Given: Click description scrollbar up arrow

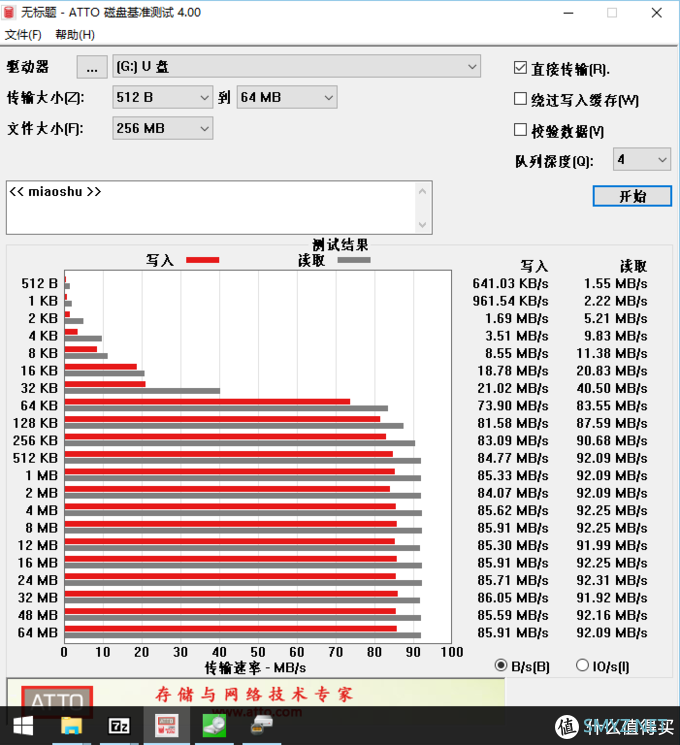Looking at the screenshot, I should pyautogui.click(x=422, y=191).
